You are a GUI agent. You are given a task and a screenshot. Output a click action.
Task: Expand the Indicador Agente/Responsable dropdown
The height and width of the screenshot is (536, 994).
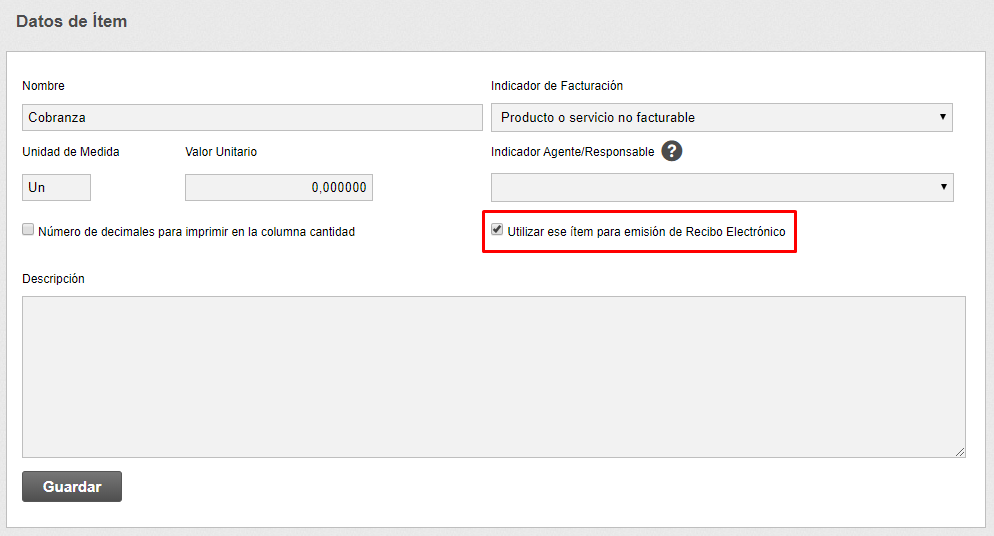coord(721,187)
